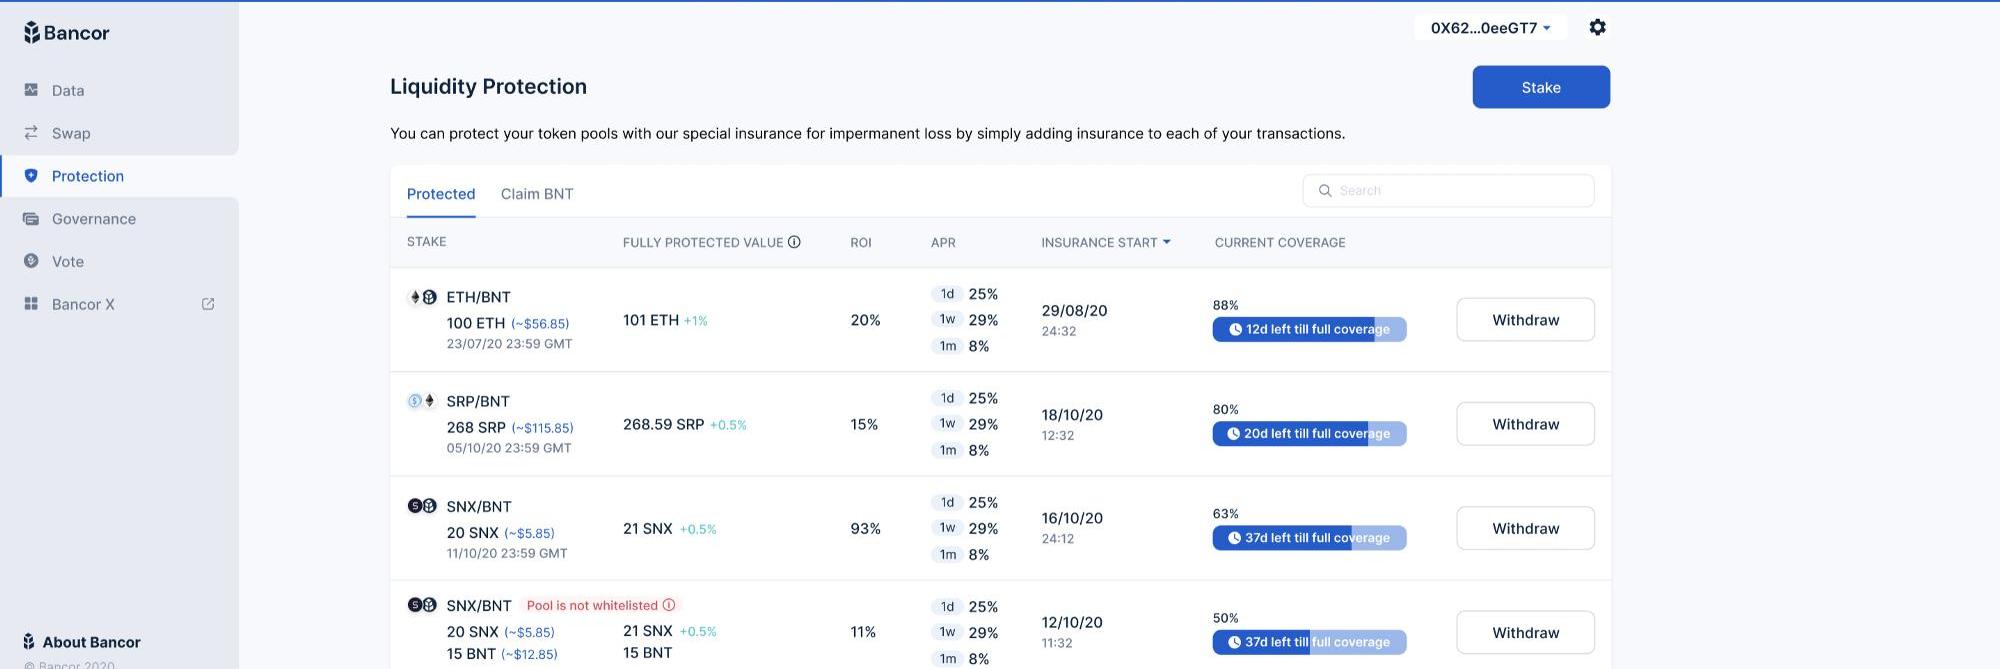Click the Protection shield icon in the sidebar
Image resolution: width=2000 pixels, height=669 pixels.
pyautogui.click(x=31, y=176)
